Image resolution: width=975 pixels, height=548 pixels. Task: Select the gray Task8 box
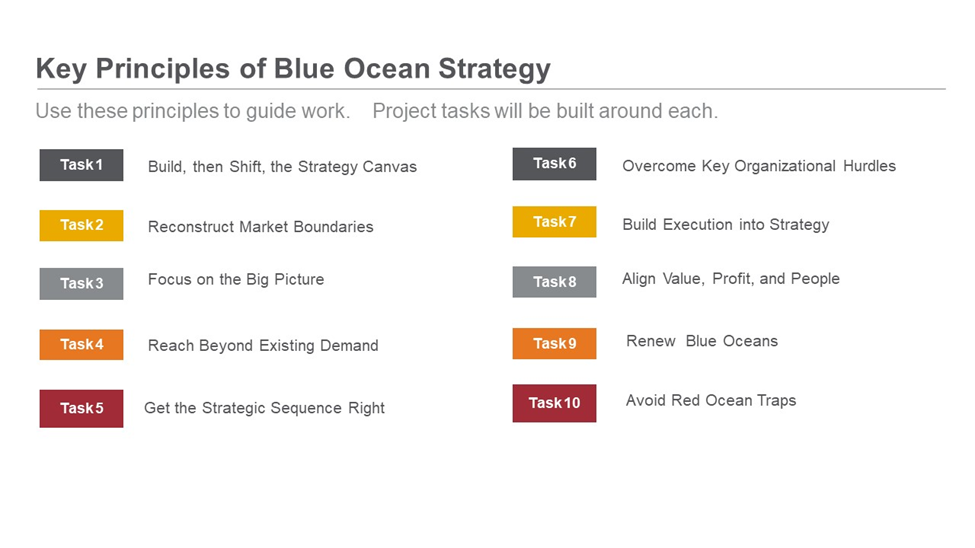point(554,282)
